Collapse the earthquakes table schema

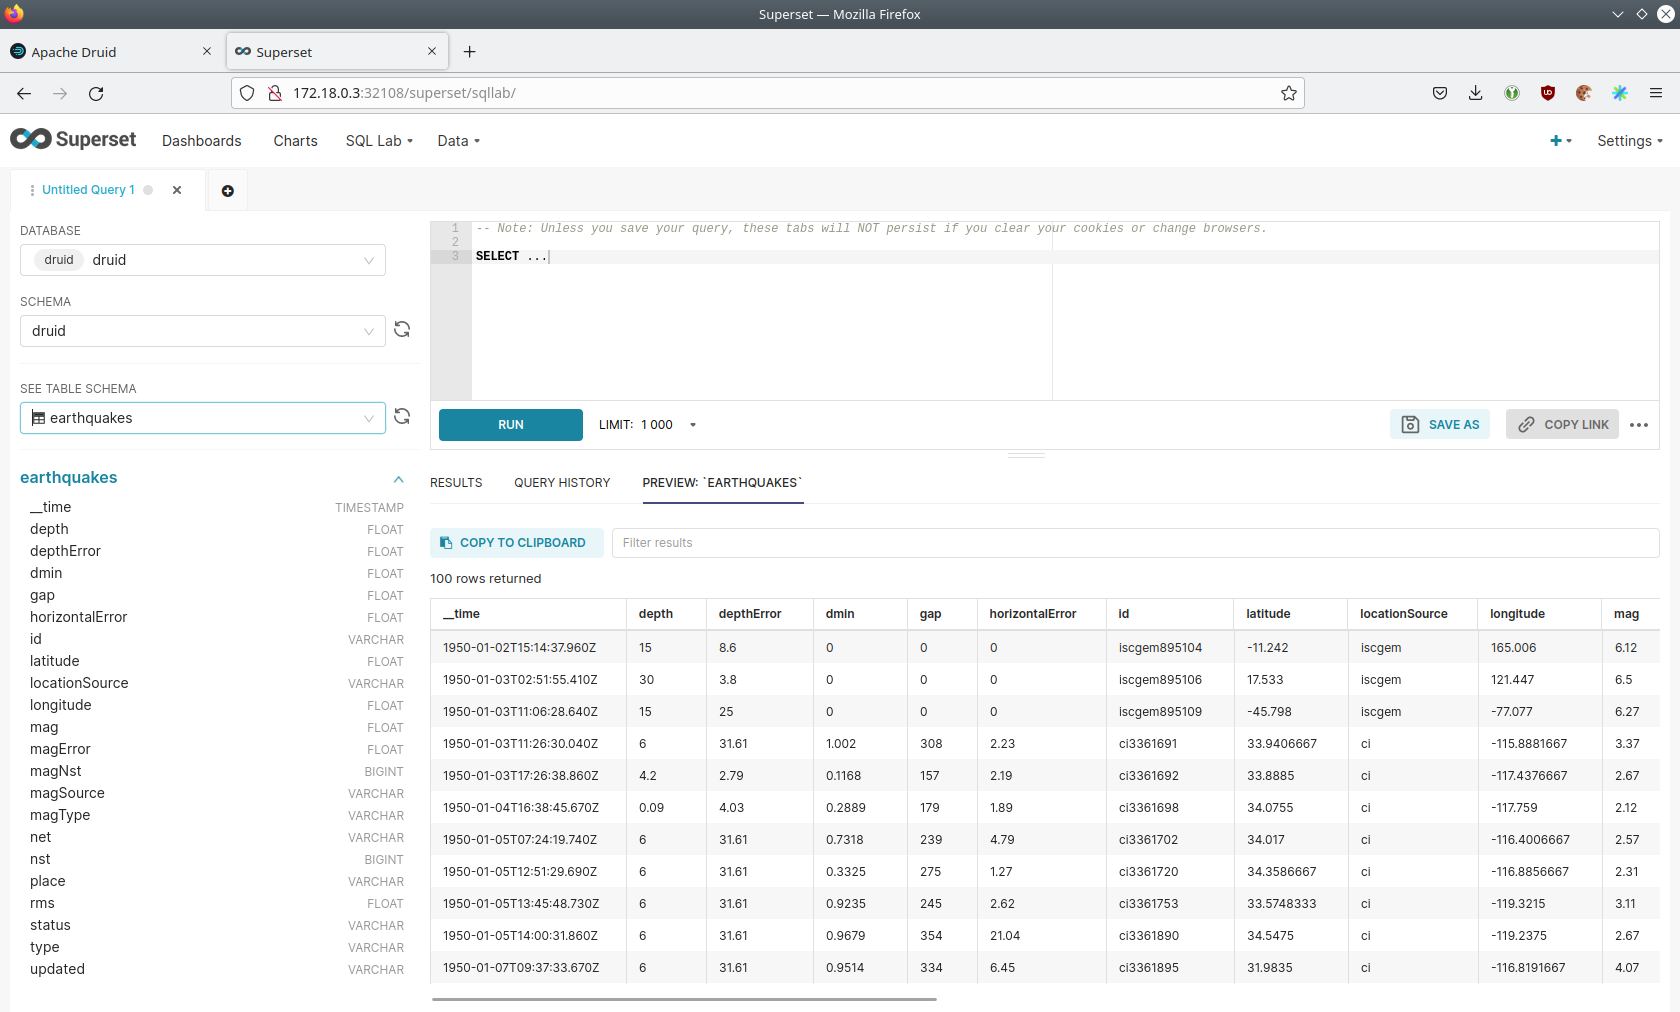click(398, 479)
